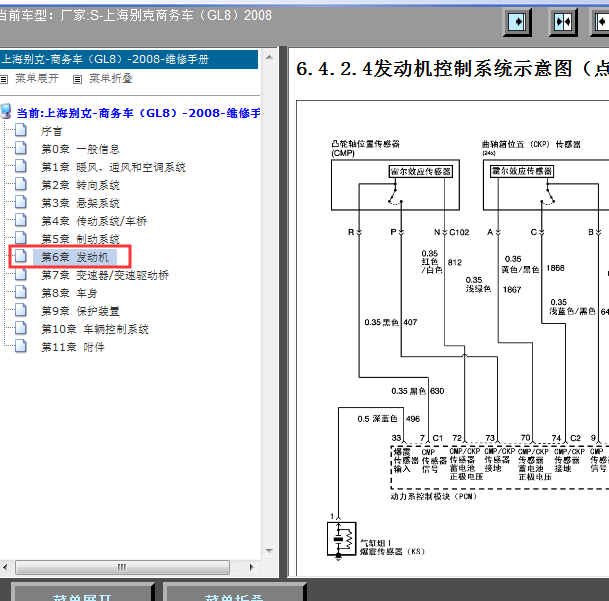Click the page icon next to 第3章 悬架系统
This screenshot has width=609, height=601.
point(21,202)
